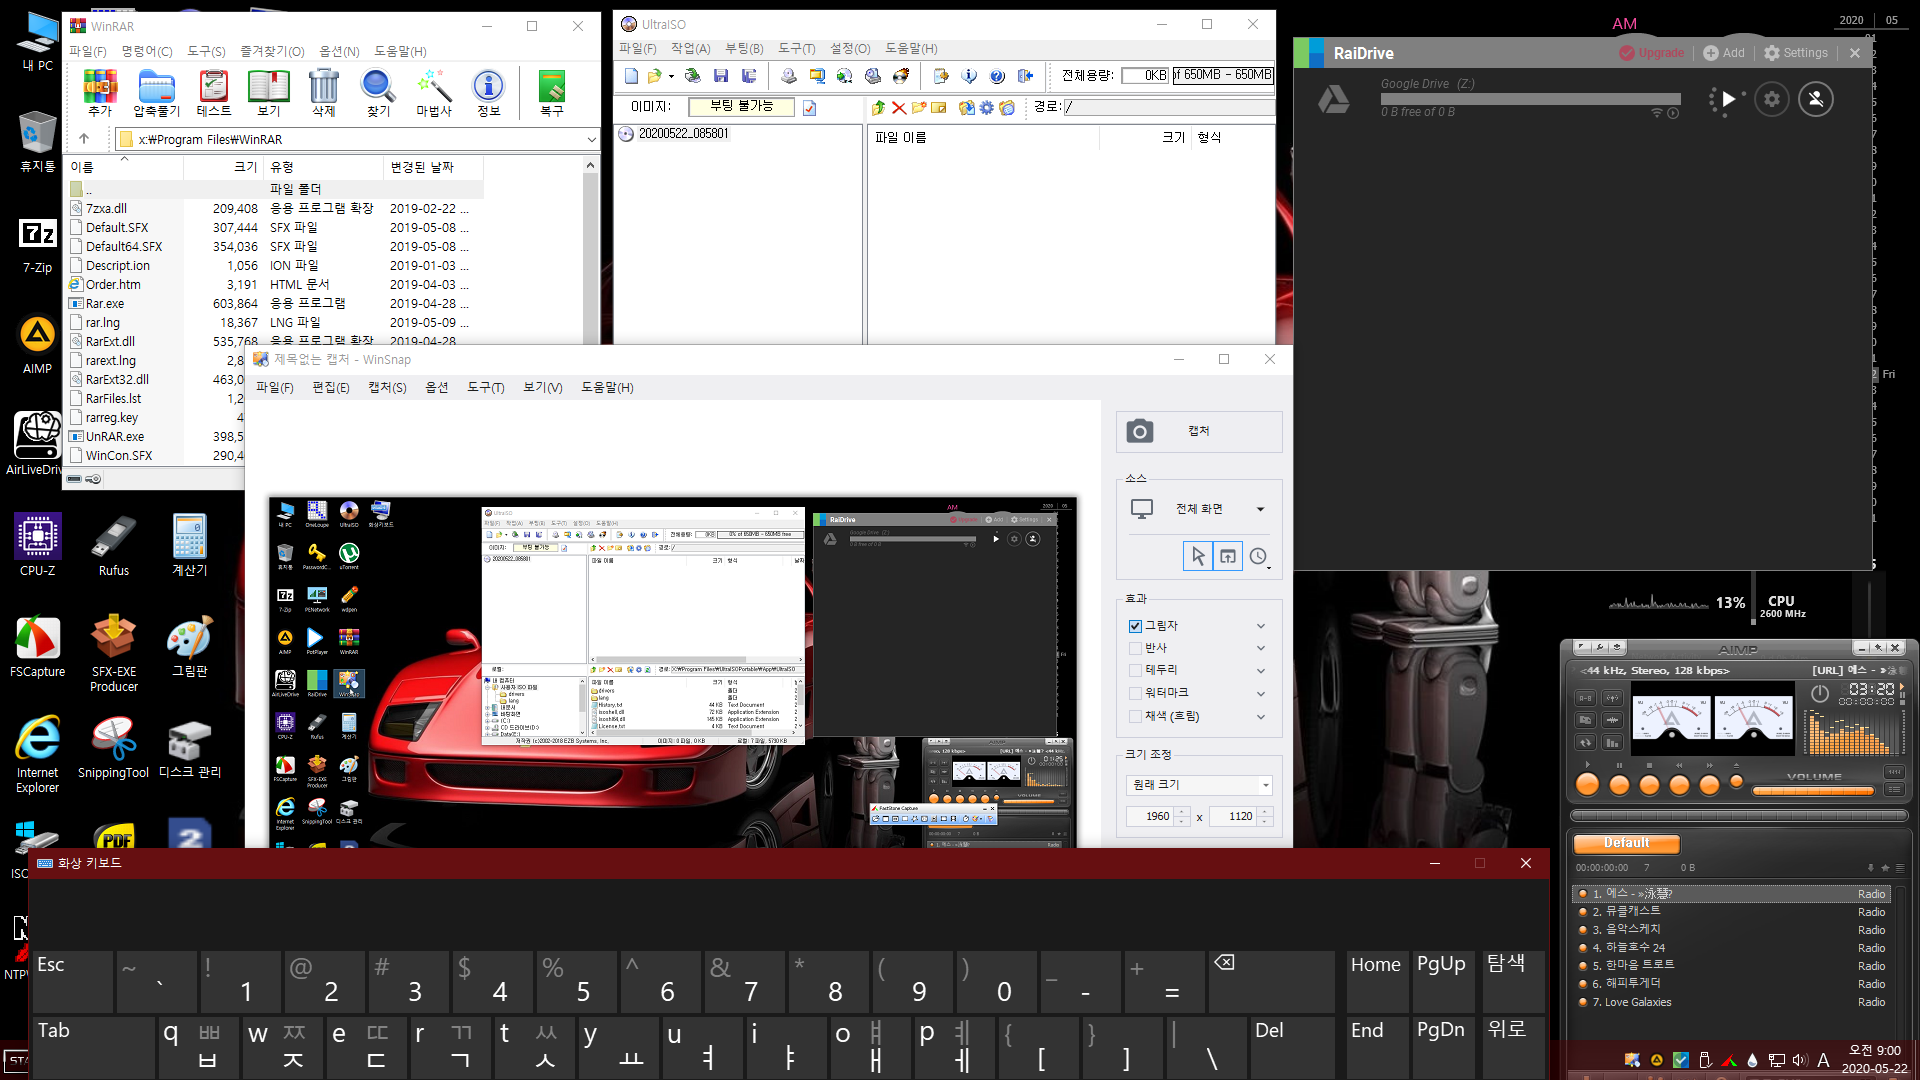Expand WinSnap 테두리 options chevron
This screenshot has height=1080, width=1920.
(1261, 671)
